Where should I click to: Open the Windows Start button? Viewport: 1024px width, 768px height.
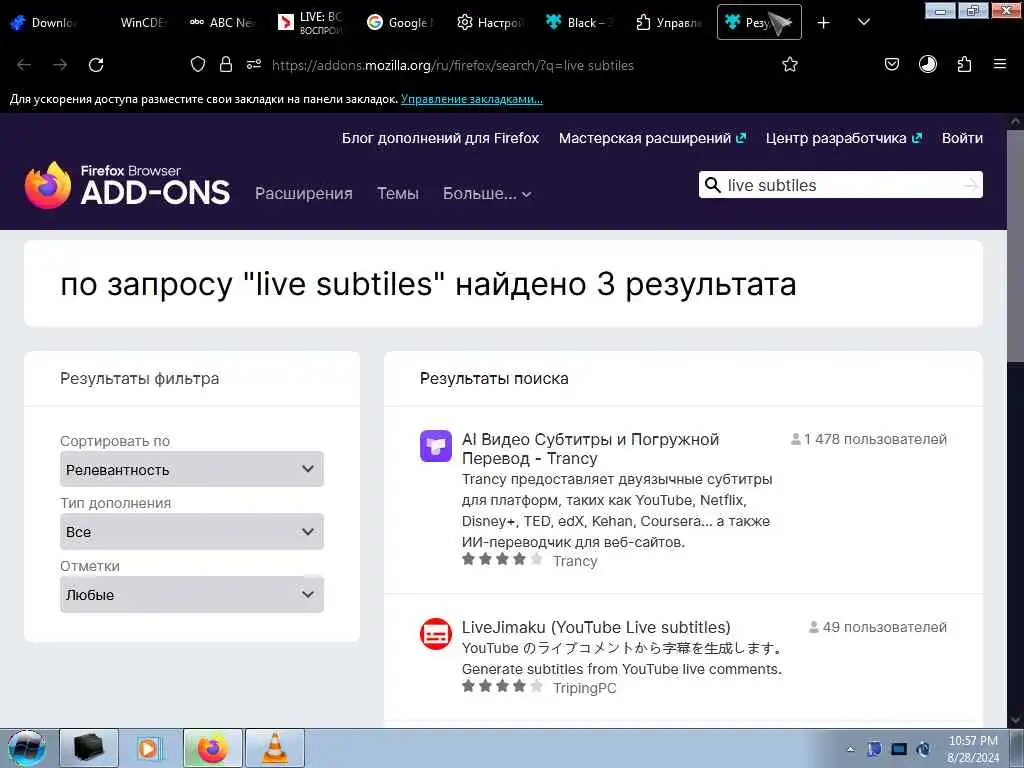(26, 748)
